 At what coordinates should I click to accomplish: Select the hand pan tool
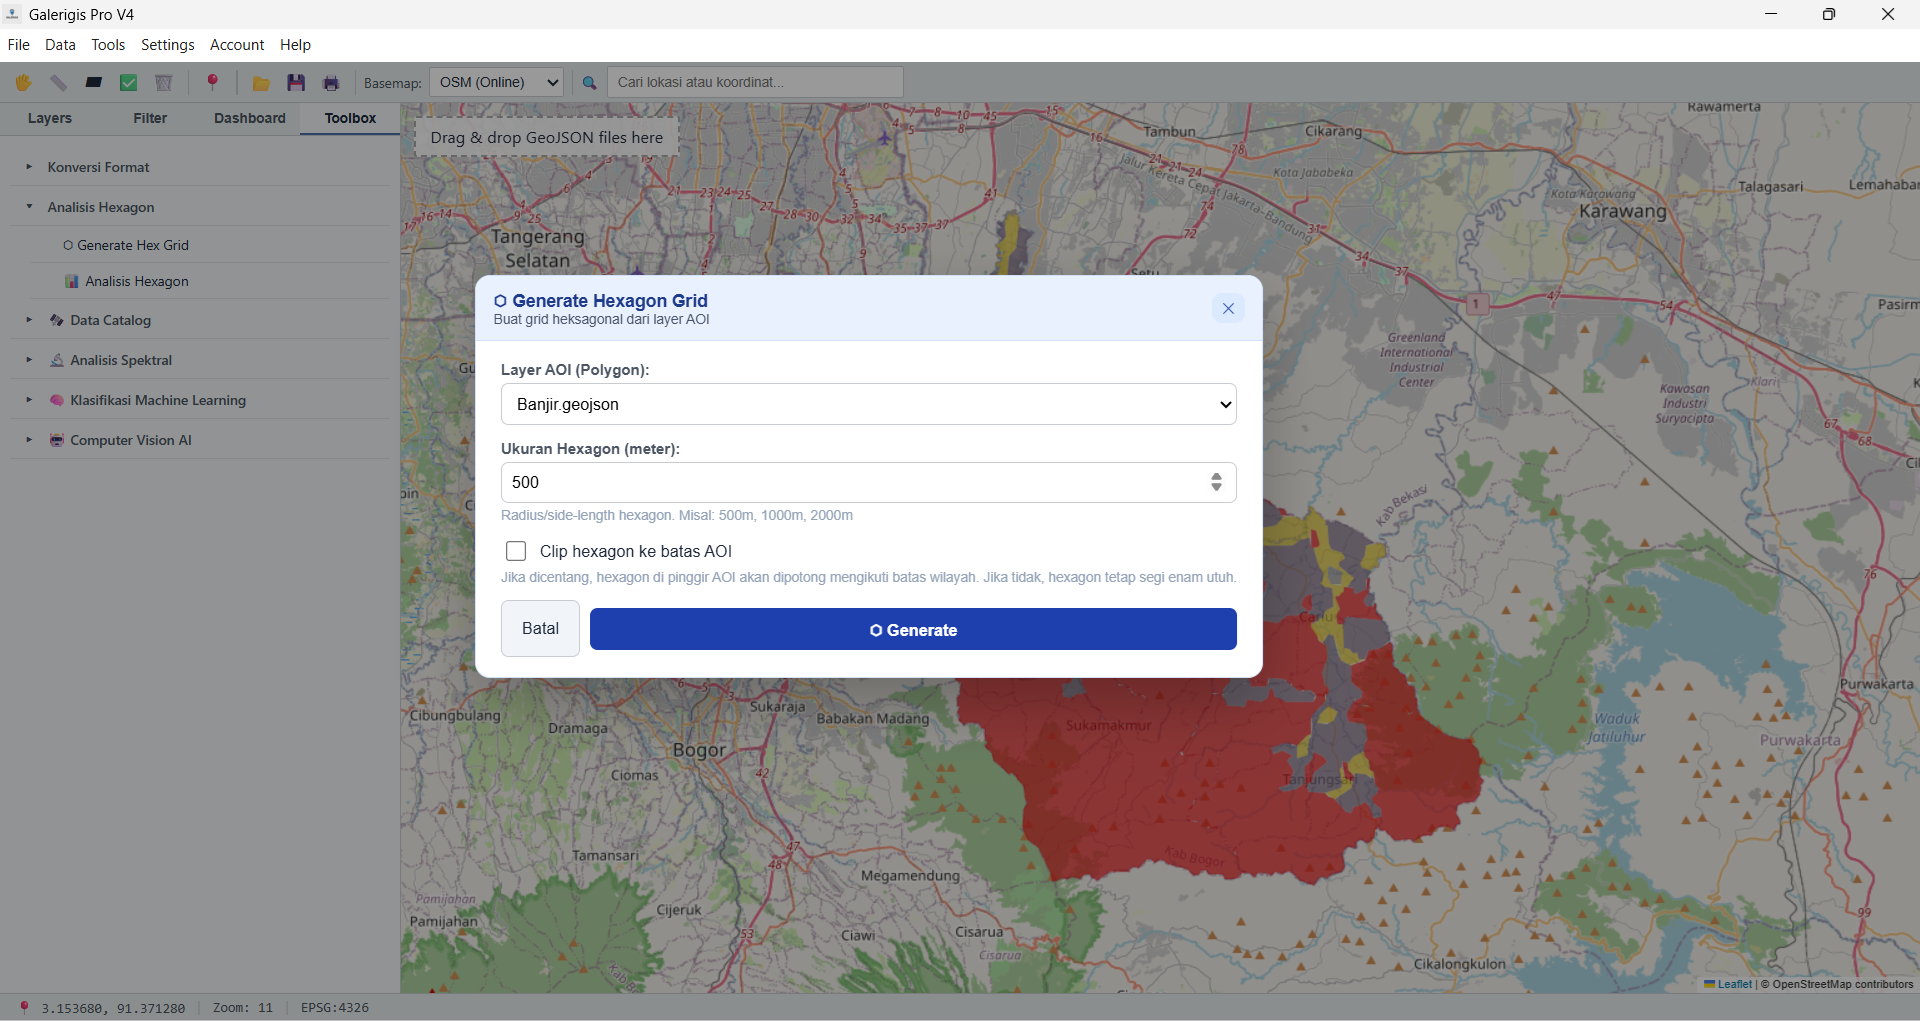coord(23,83)
